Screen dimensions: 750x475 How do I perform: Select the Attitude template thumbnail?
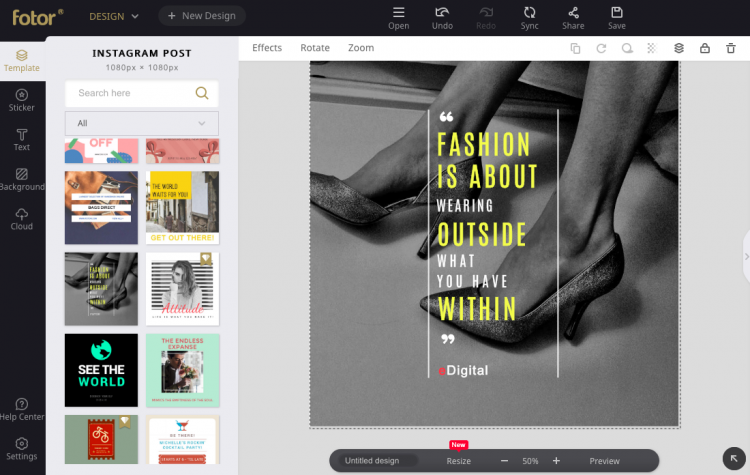click(183, 289)
